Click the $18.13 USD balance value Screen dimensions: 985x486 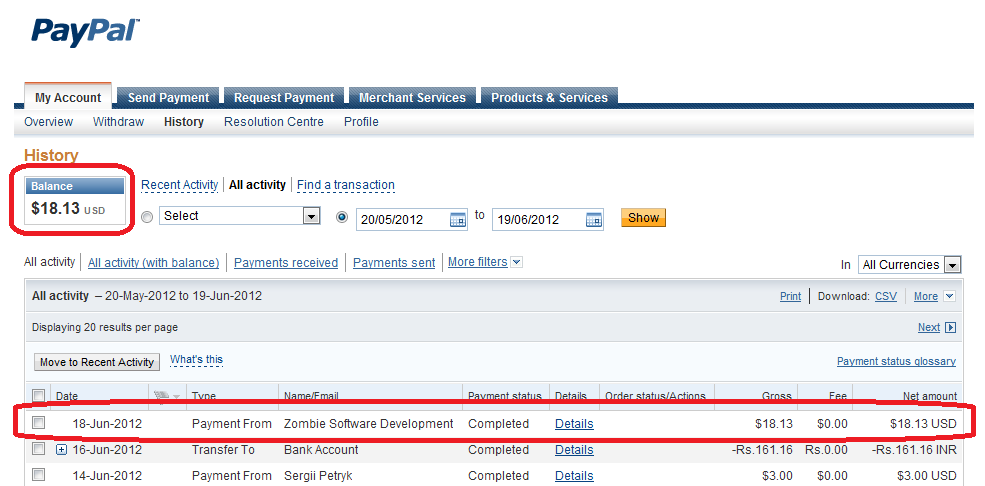[68, 209]
